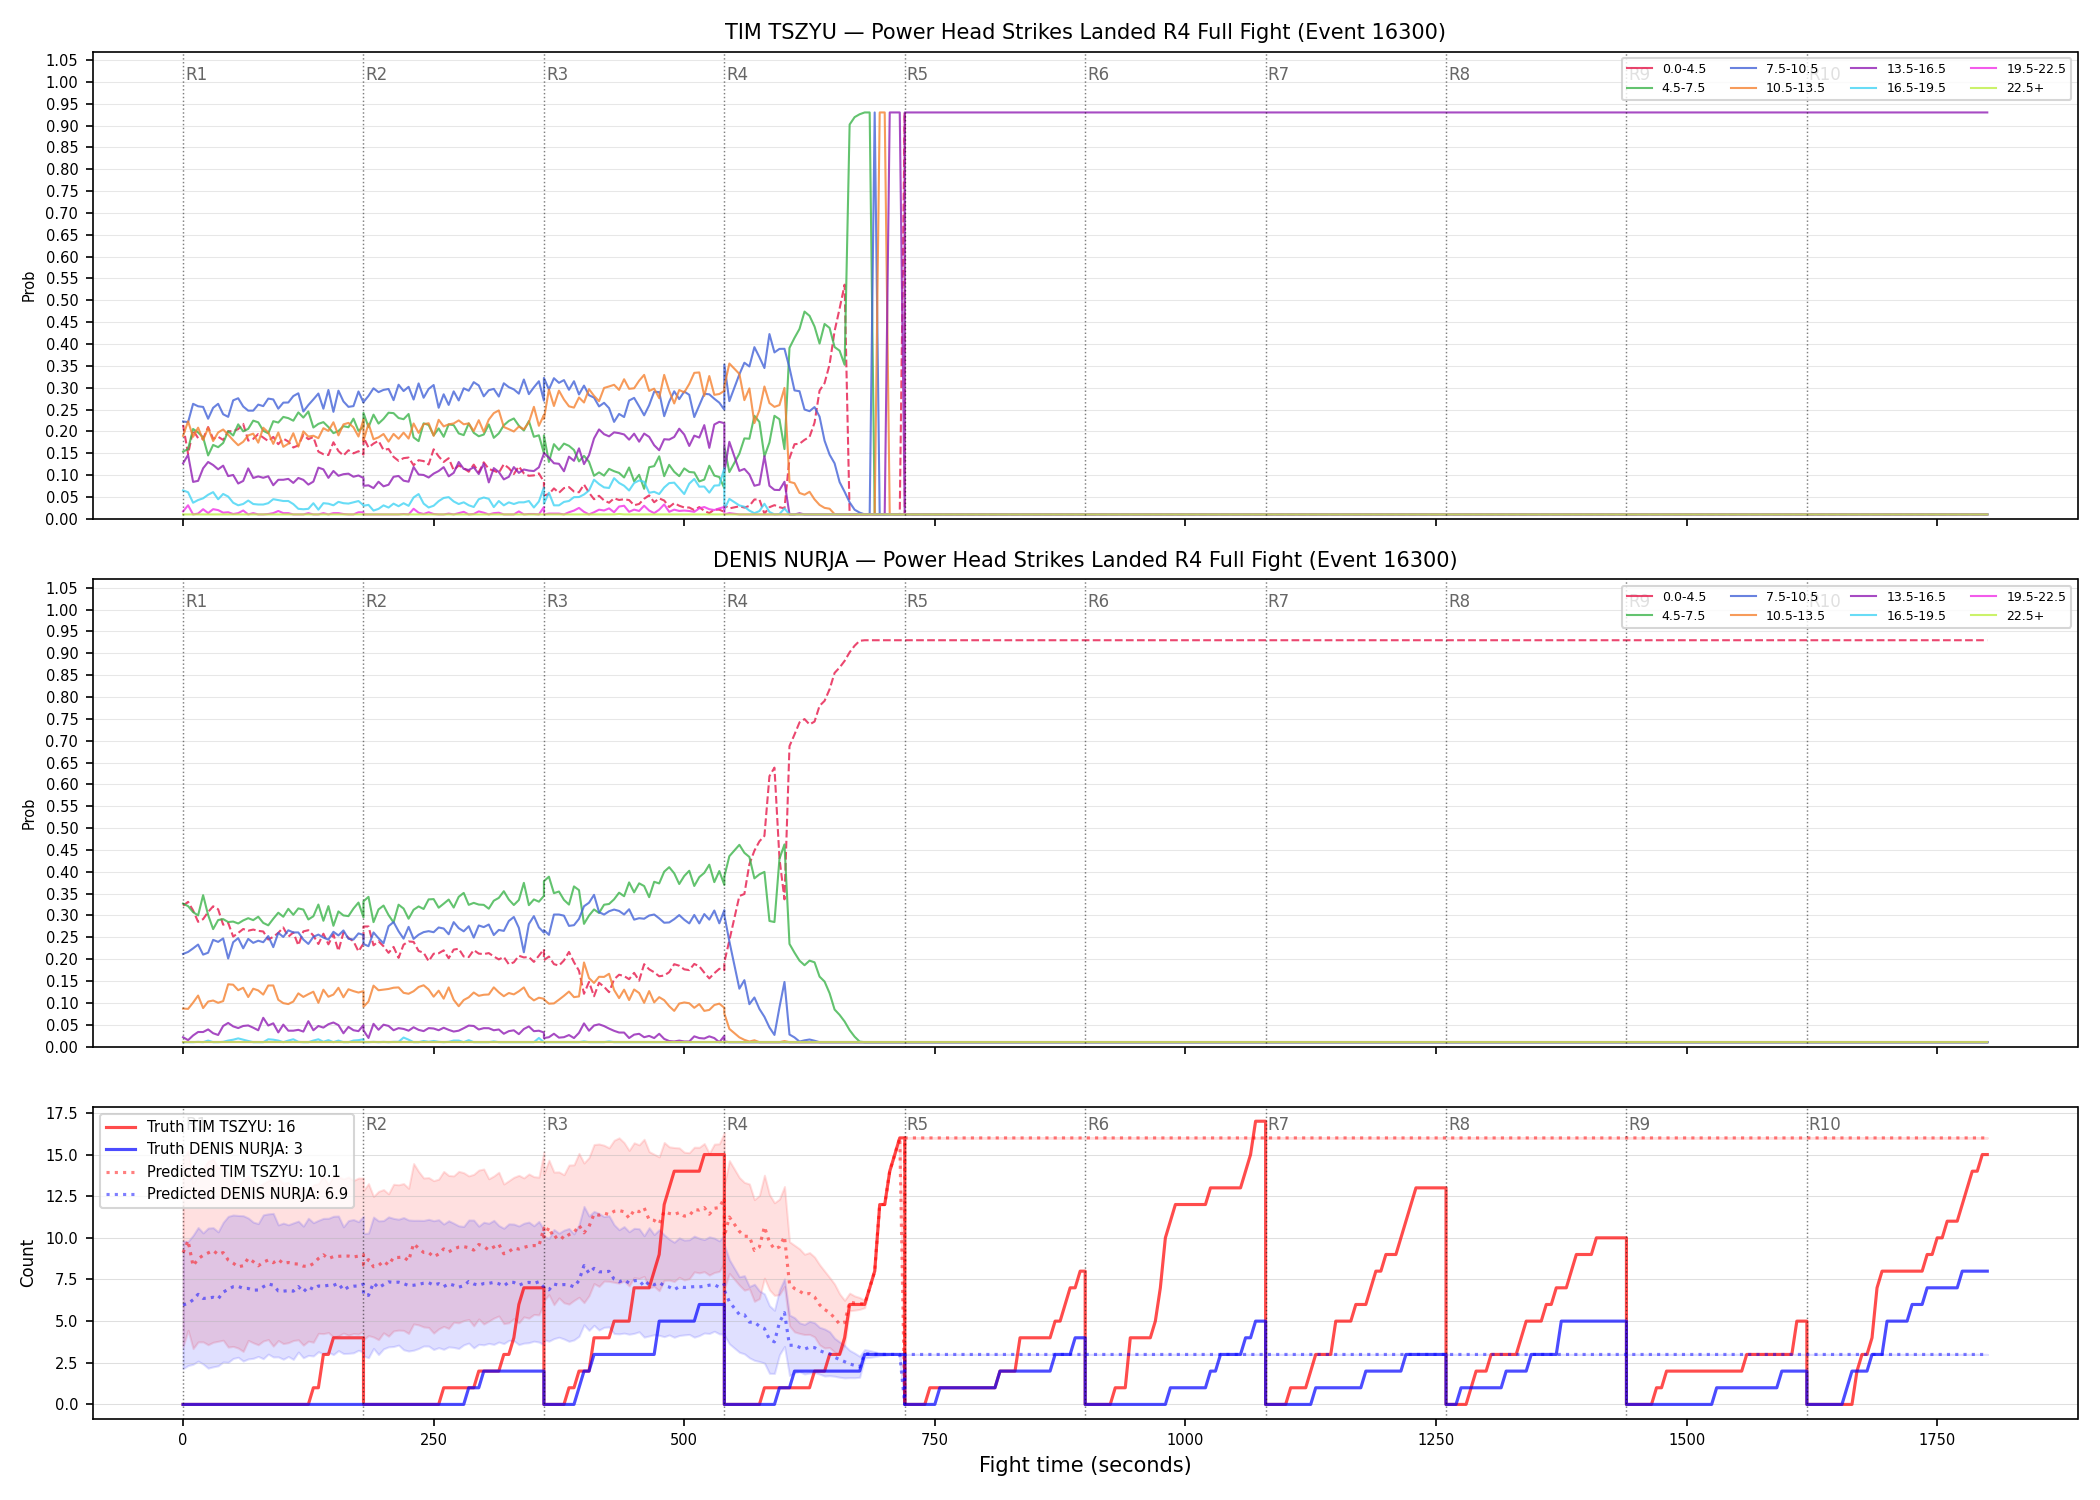2100x1500 pixels.
Task: Select the 22.5+ legend entry in TIM TSZYU chart
Action: [2007, 88]
